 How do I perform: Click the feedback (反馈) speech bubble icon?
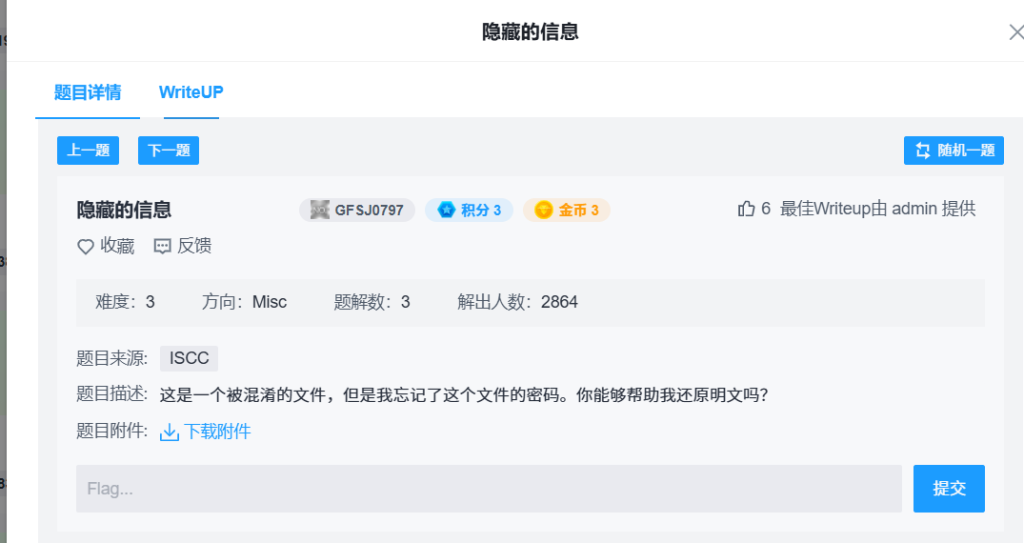162,246
